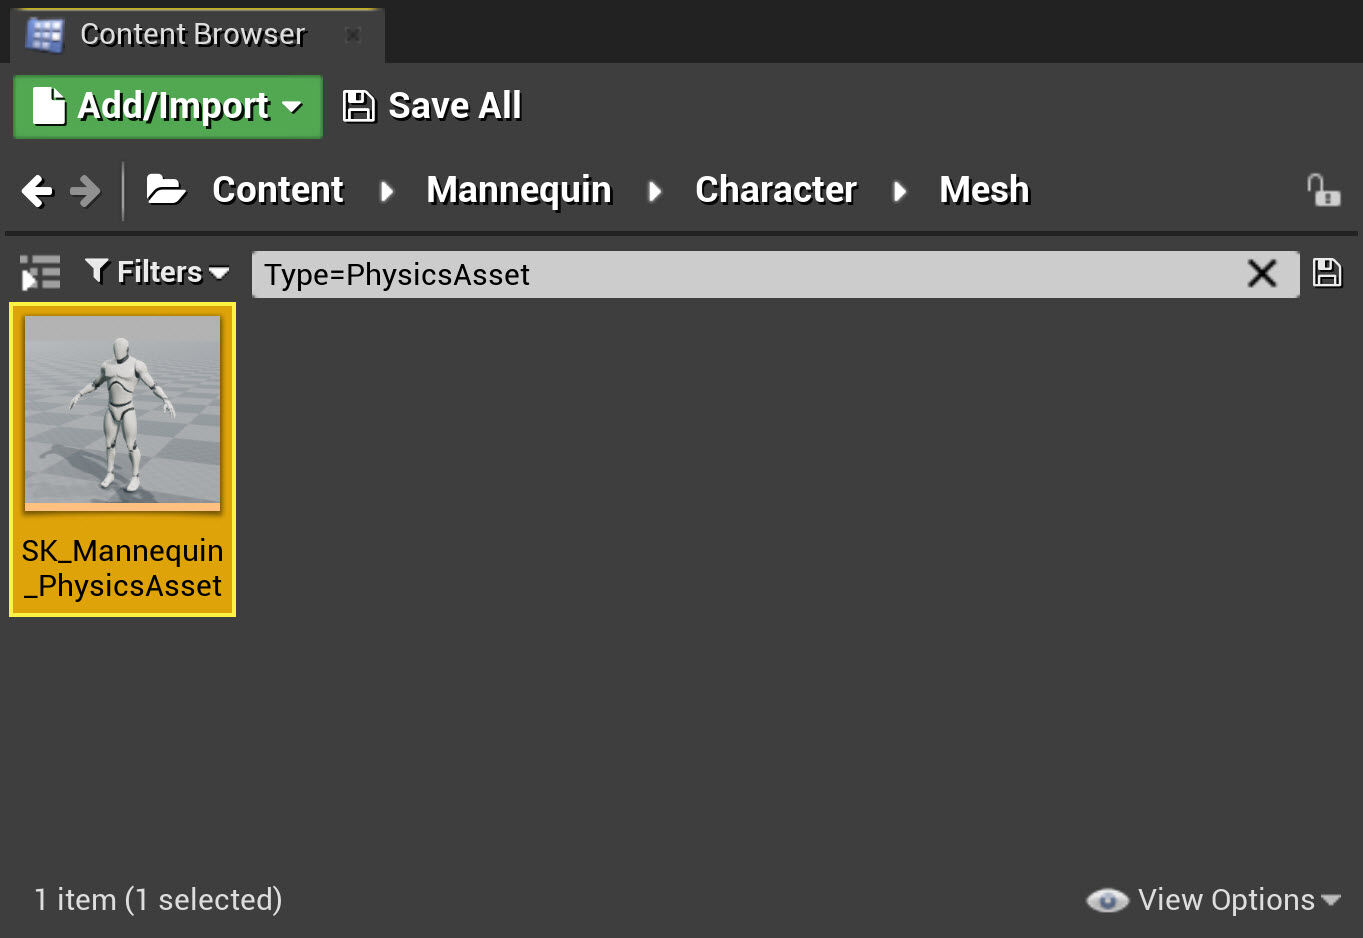Screen dimensions: 1363x938
Task: Click the filter type chip in the search field
Action: pyautogui.click(x=395, y=274)
